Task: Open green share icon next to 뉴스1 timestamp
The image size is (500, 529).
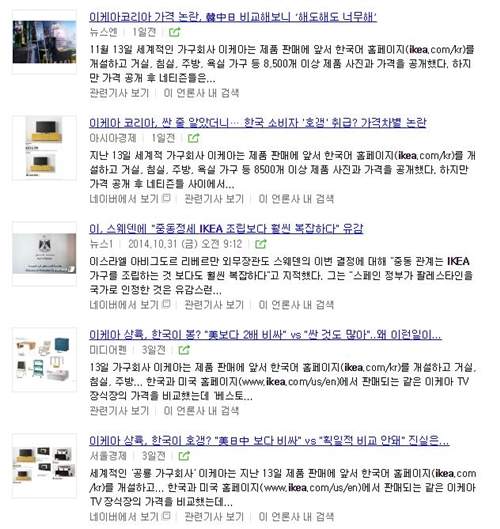Action: [x=261, y=244]
